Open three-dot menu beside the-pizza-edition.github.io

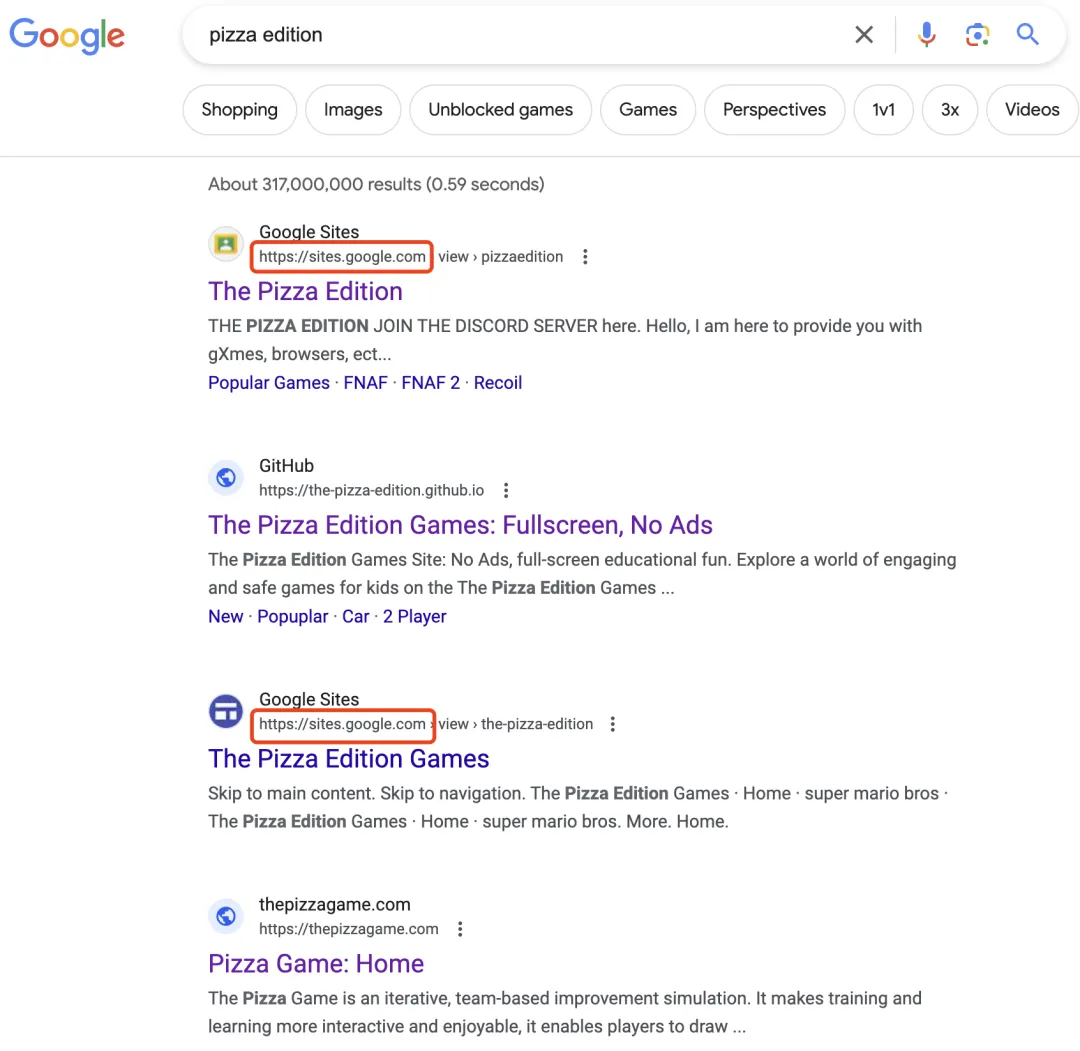click(x=506, y=491)
